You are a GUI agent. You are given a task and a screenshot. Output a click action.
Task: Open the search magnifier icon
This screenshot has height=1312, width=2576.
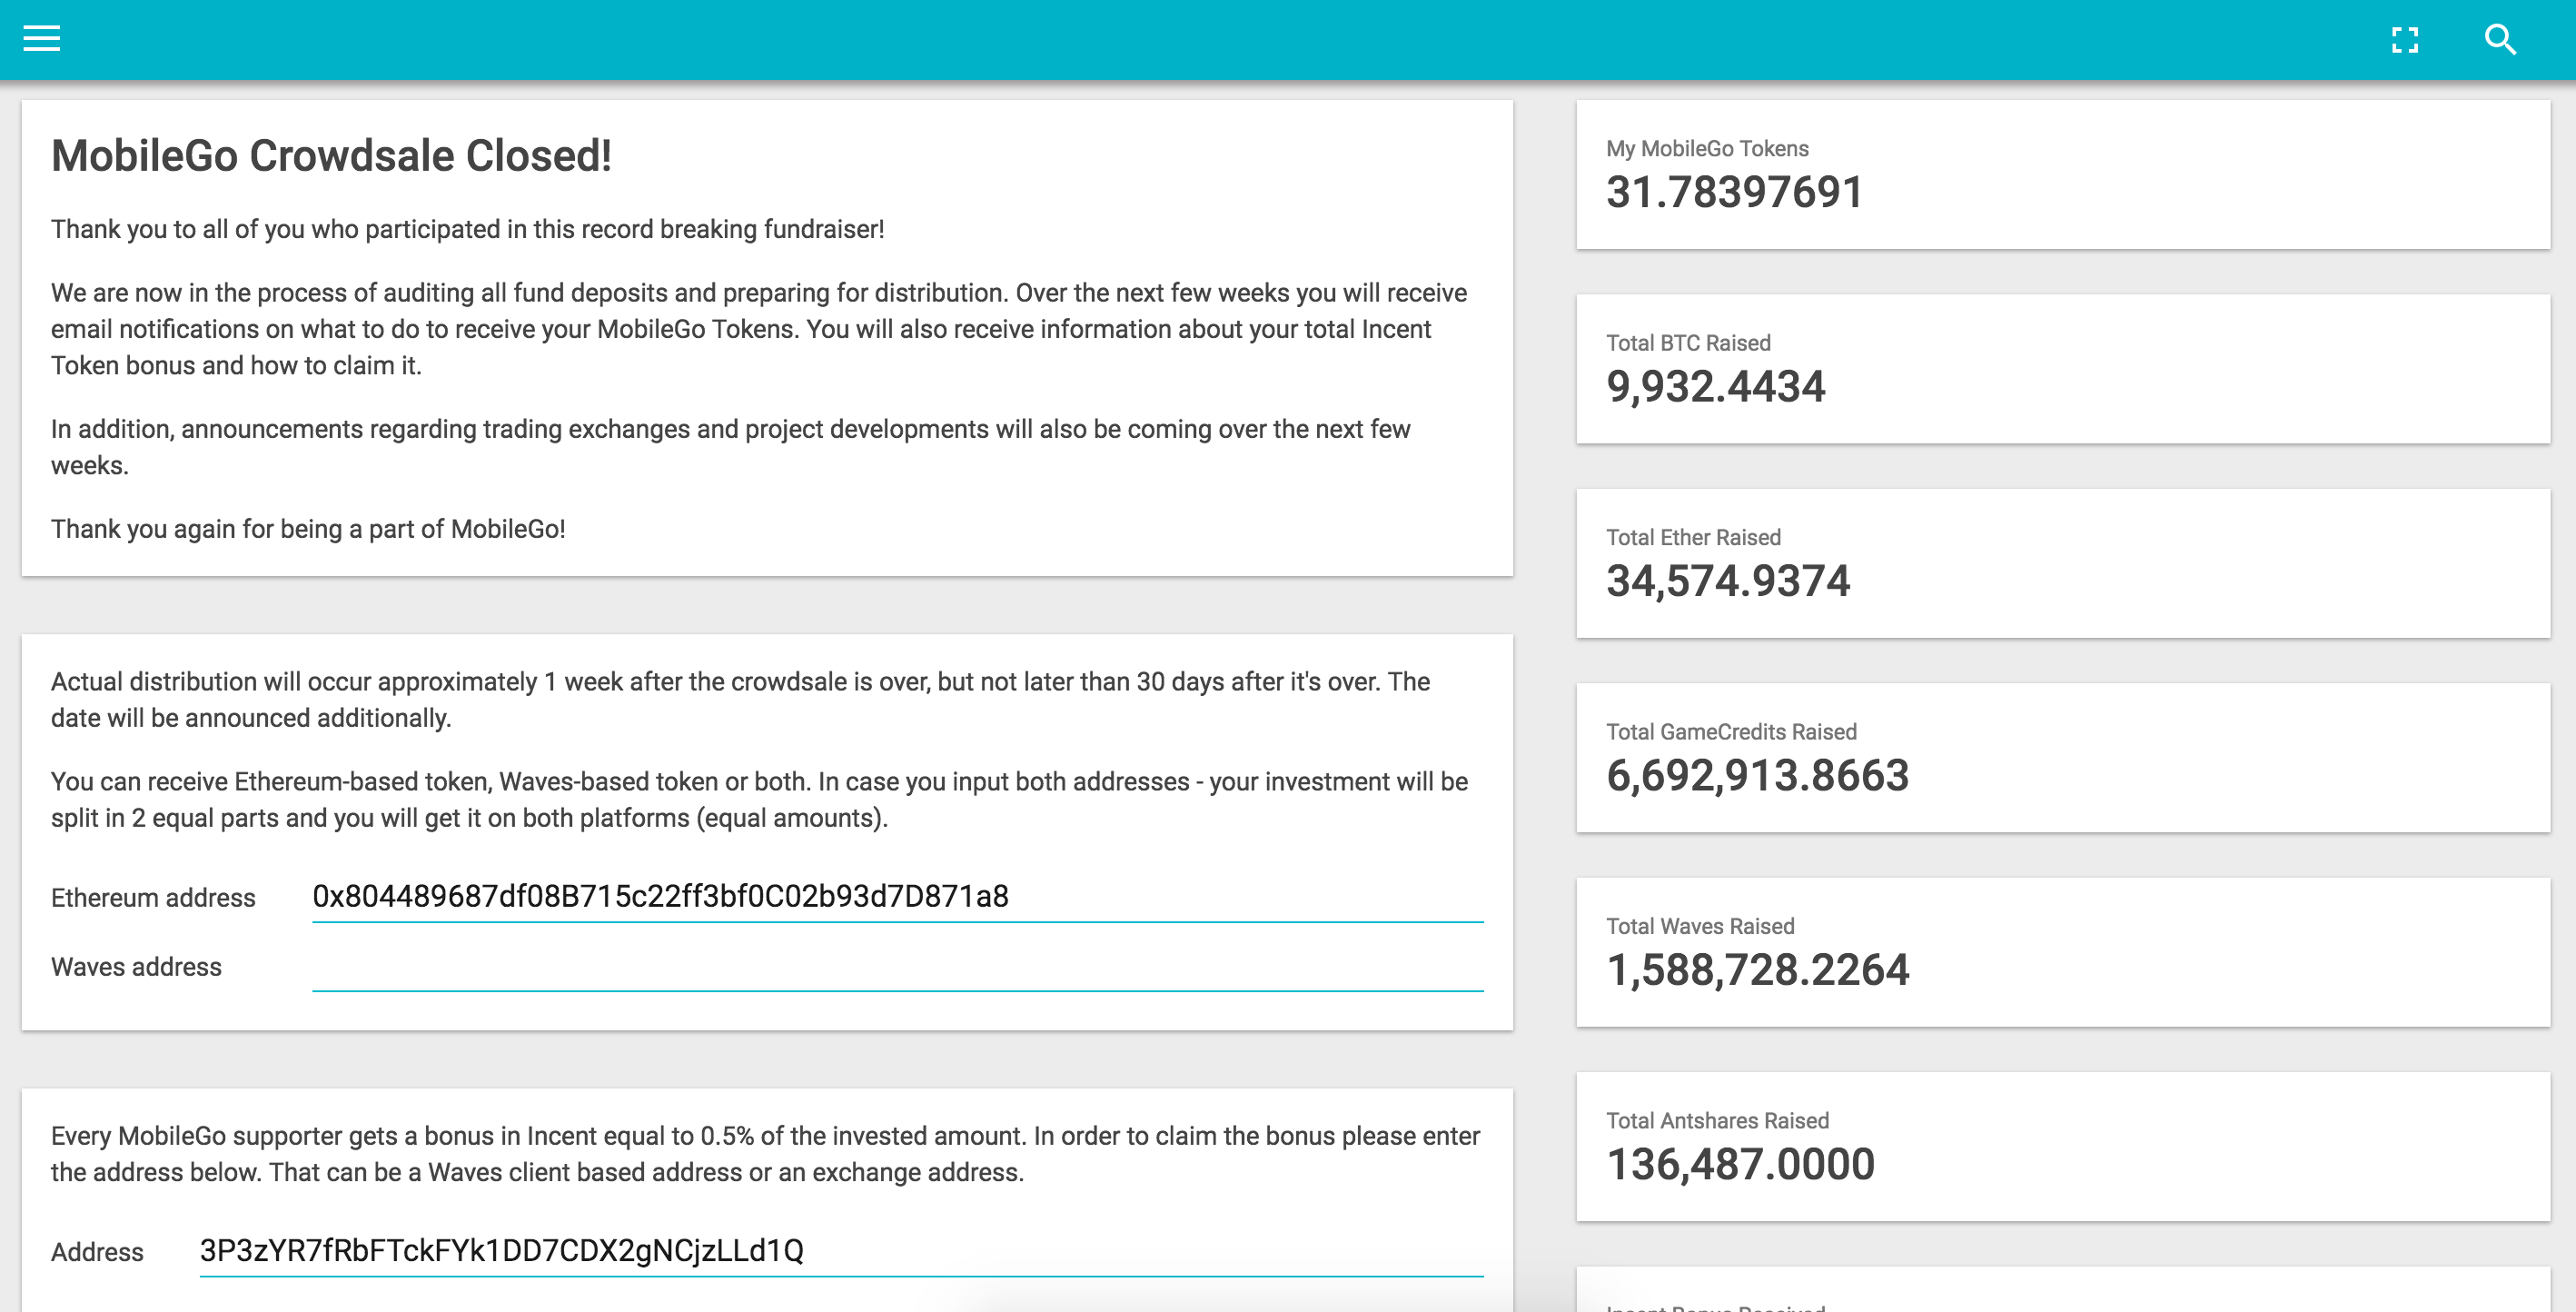[2499, 40]
